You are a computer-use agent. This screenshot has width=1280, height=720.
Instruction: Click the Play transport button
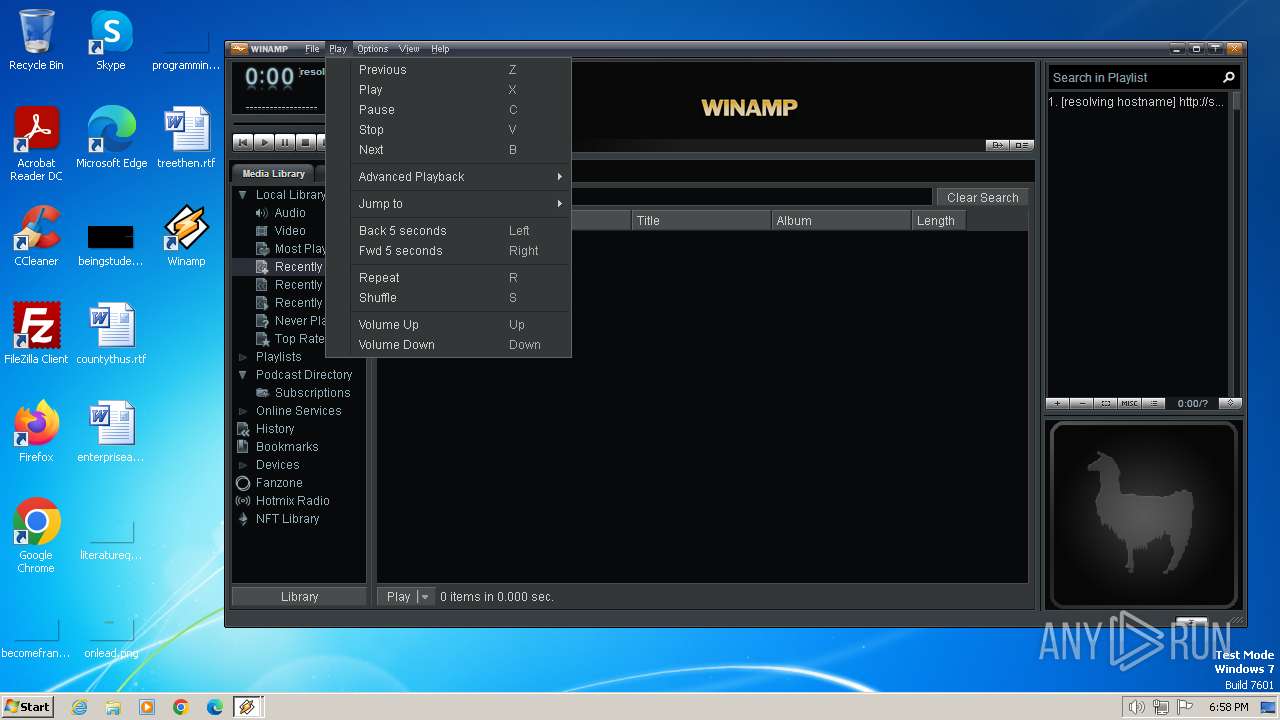pos(263,143)
